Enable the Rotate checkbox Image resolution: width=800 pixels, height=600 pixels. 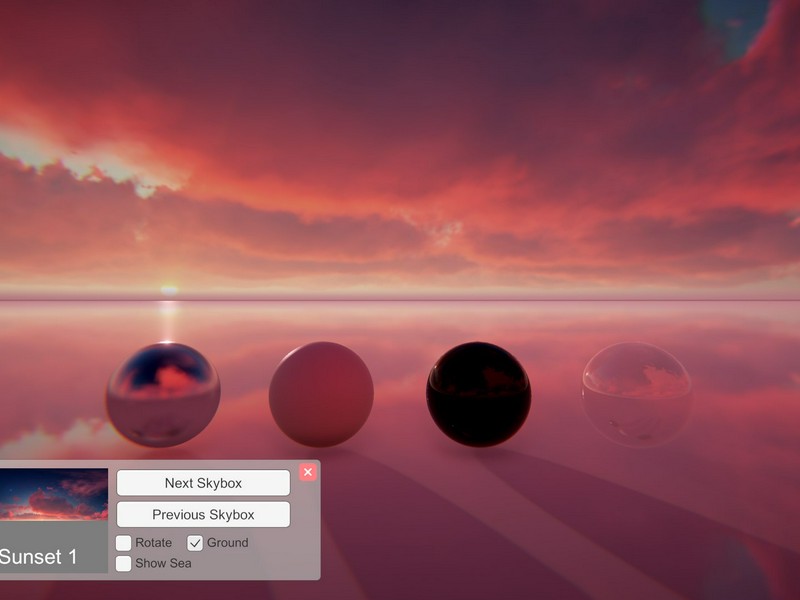[x=123, y=543]
